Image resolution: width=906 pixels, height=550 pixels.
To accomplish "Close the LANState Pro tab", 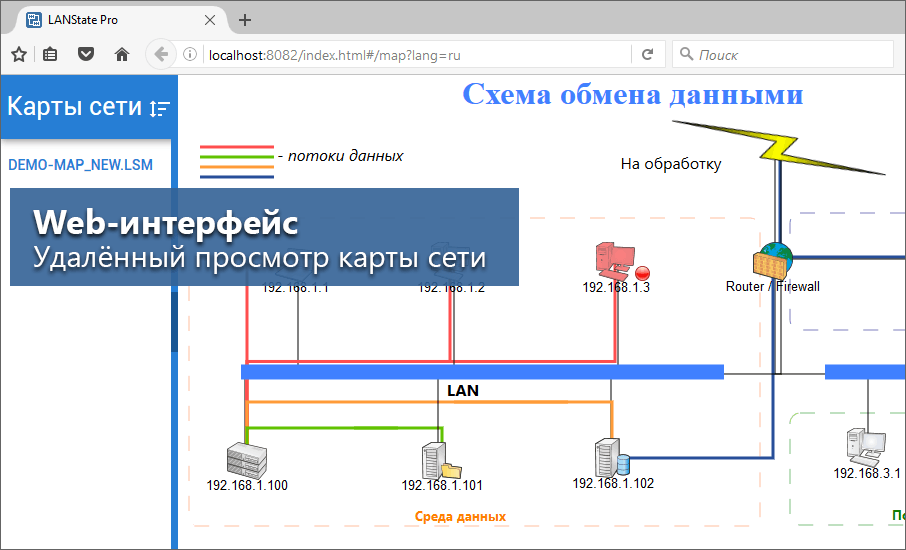I will [x=210, y=20].
